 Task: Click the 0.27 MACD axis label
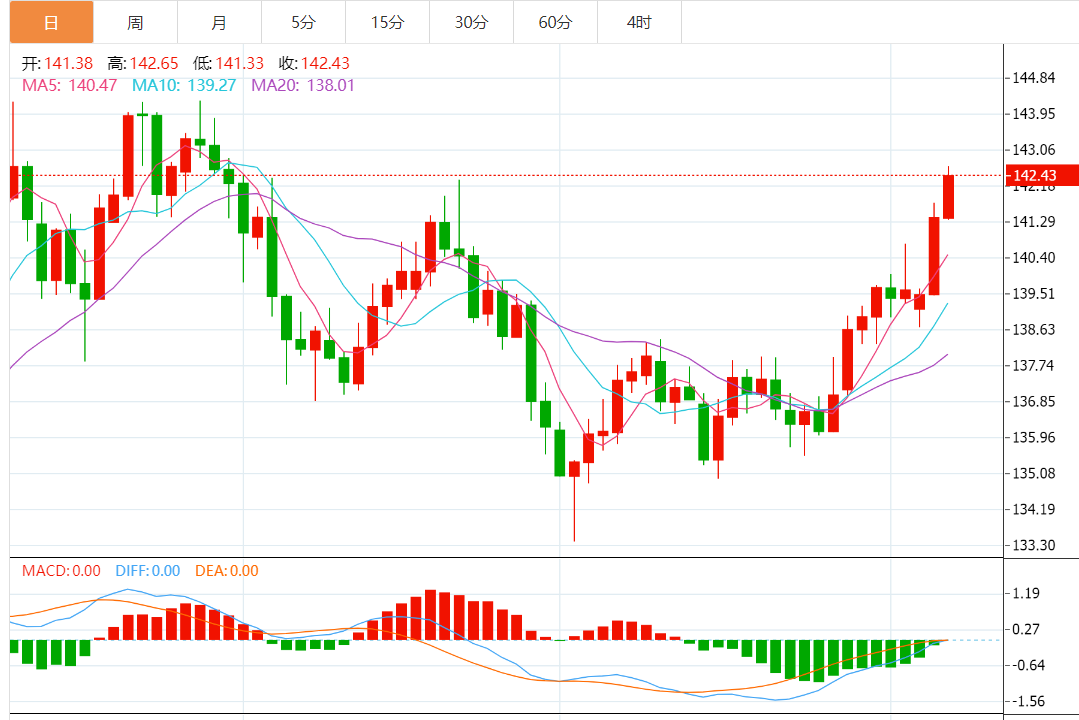coord(1026,629)
